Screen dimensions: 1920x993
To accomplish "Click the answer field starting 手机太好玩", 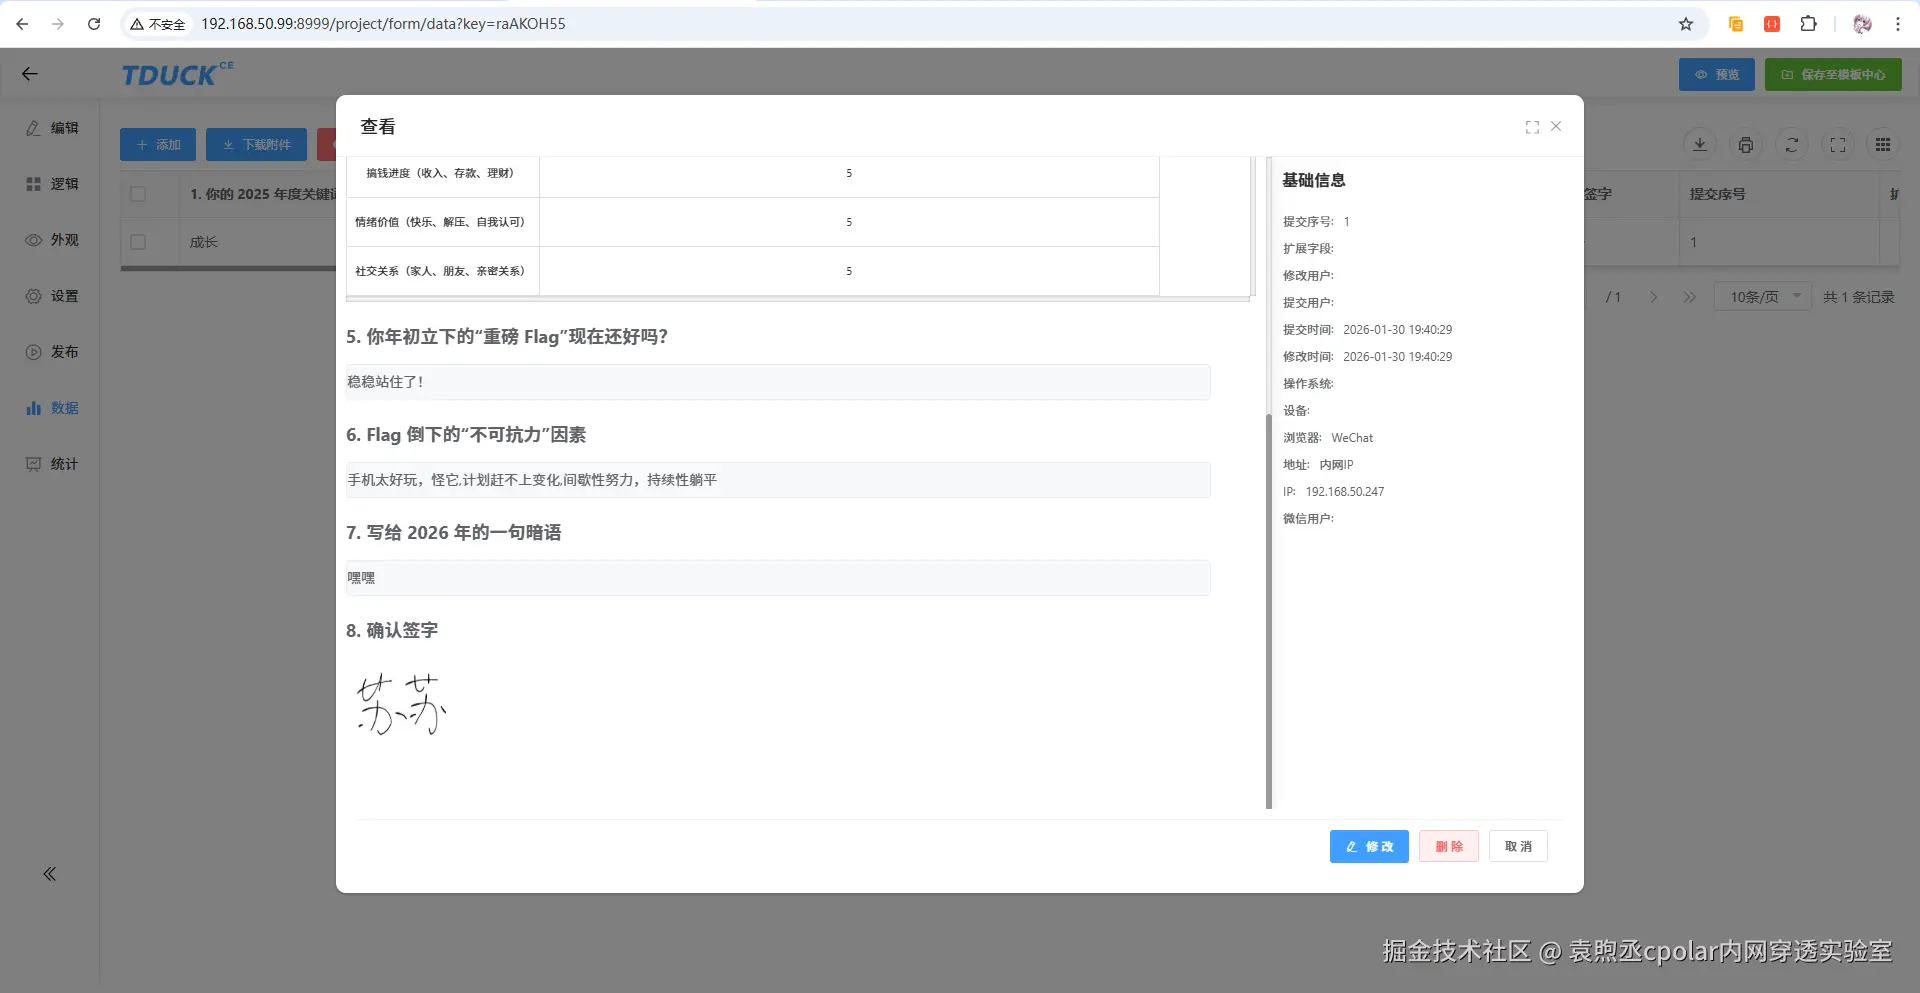I will coord(778,480).
